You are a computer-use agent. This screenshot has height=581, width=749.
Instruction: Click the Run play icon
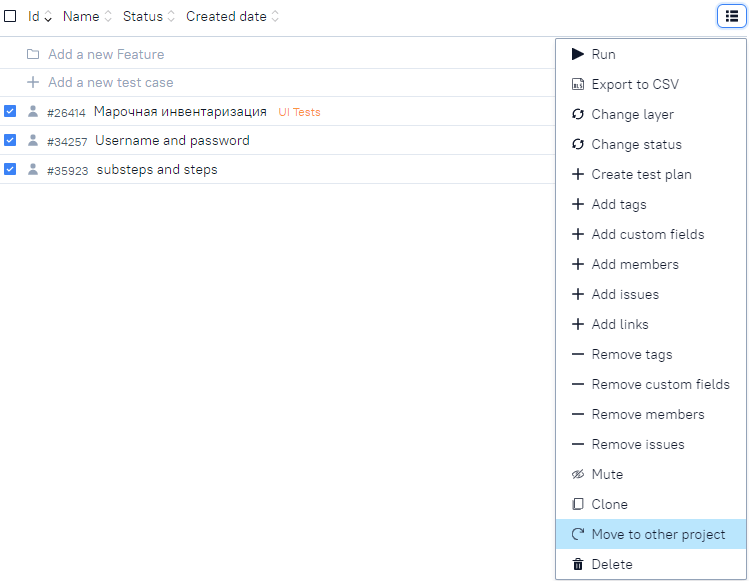pyautogui.click(x=577, y=54)
